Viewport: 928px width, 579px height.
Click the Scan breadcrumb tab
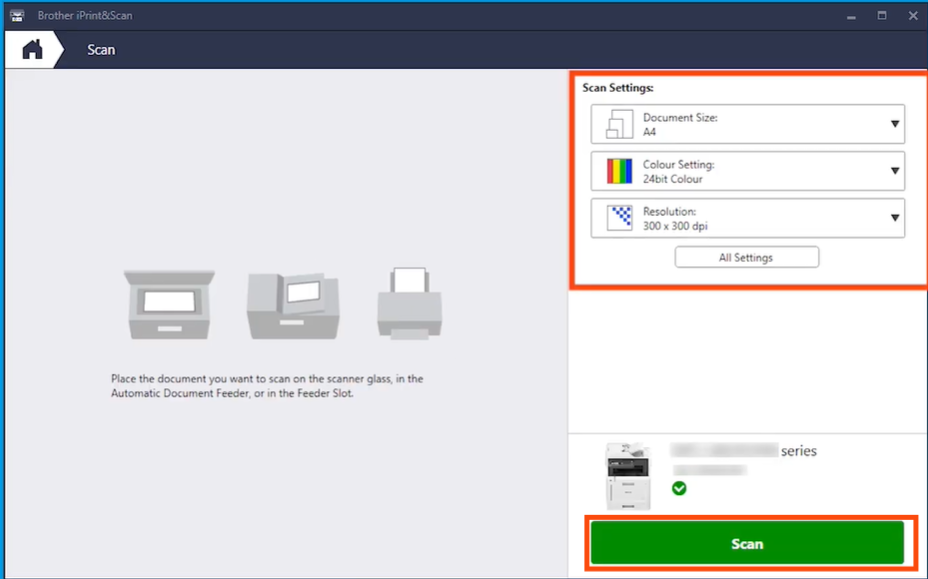coord(101,50)
